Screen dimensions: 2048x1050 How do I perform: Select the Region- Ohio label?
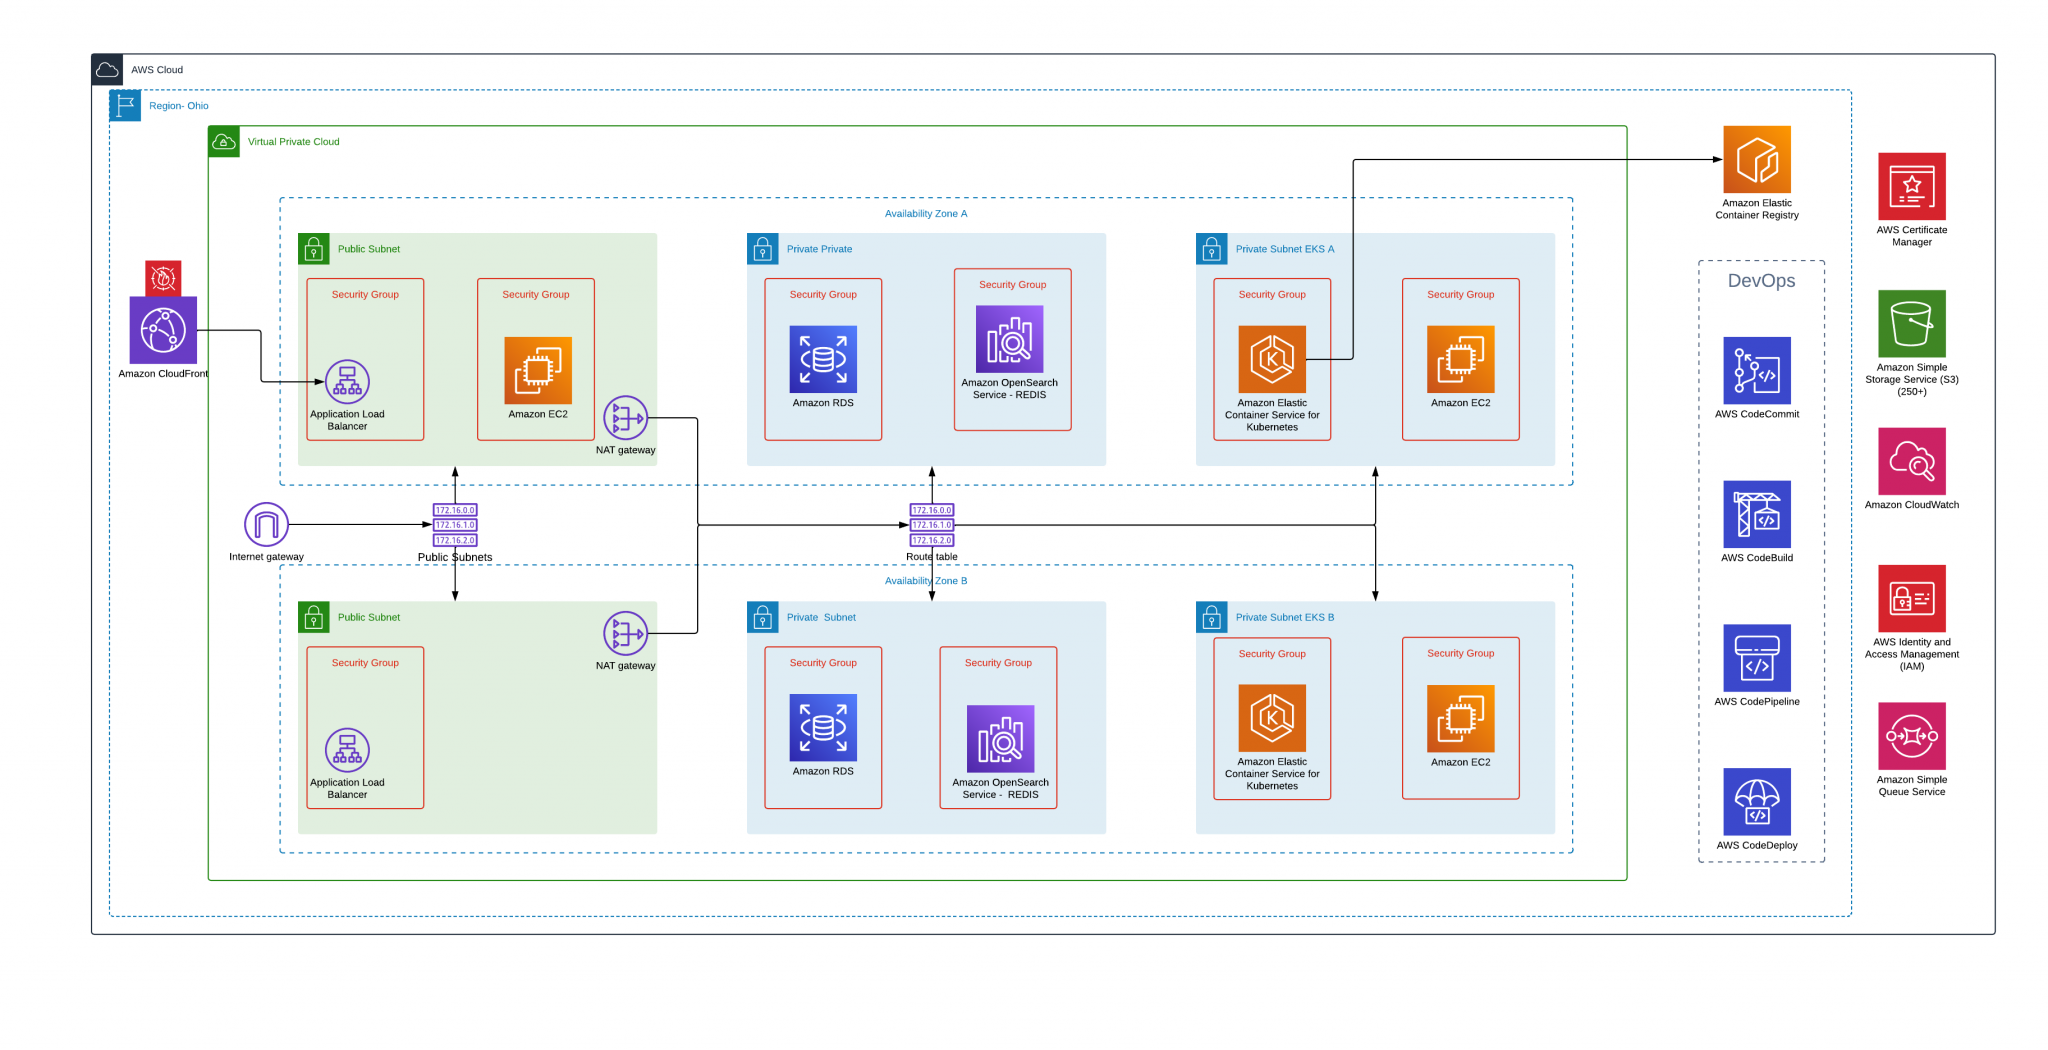(179, 106)
